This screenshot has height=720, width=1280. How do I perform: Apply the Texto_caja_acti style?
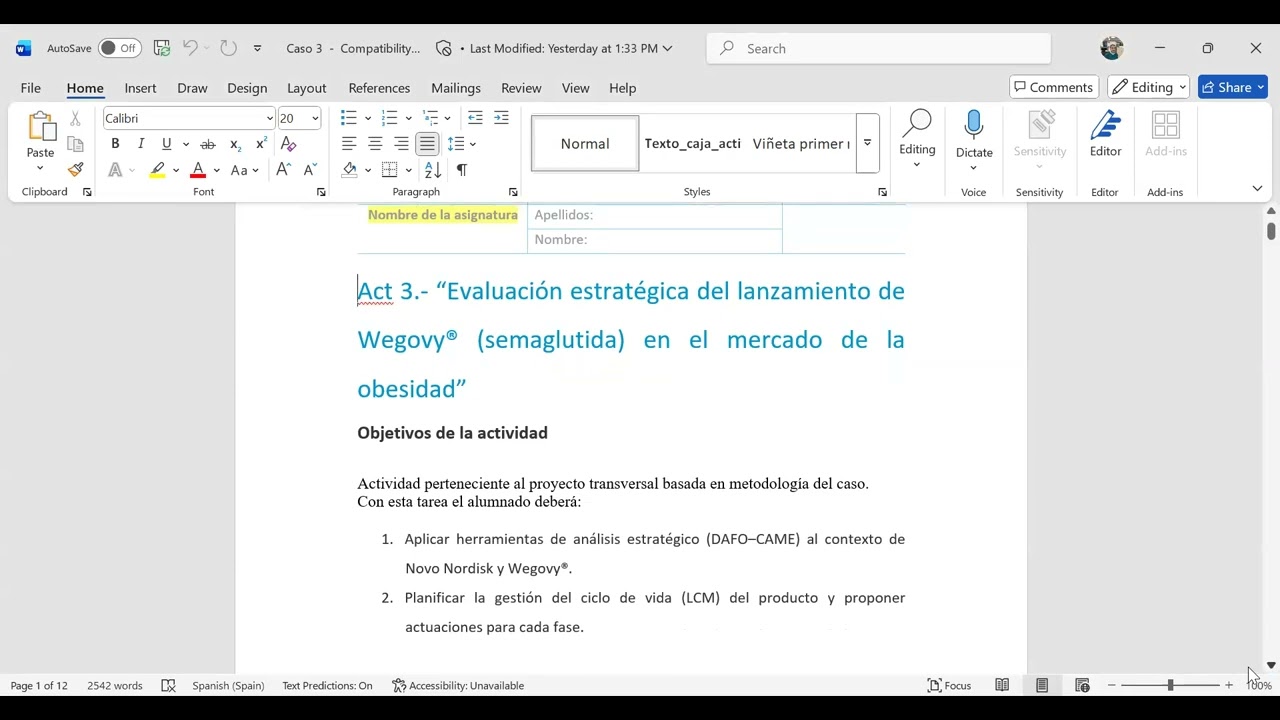pyautogui.click(x=692, y=143)
